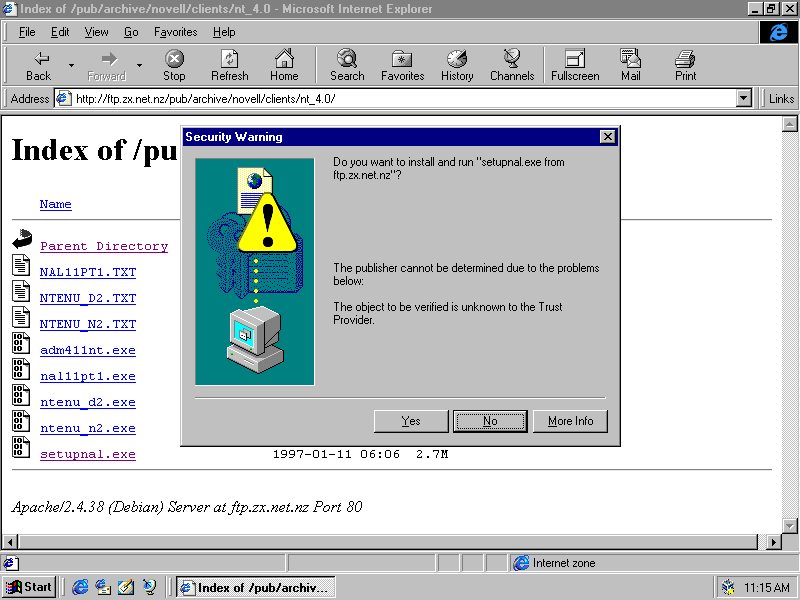Click the vertical scrollbar down arrow
The height and width of the screenshot is (600, 800).
pos(789,526)
